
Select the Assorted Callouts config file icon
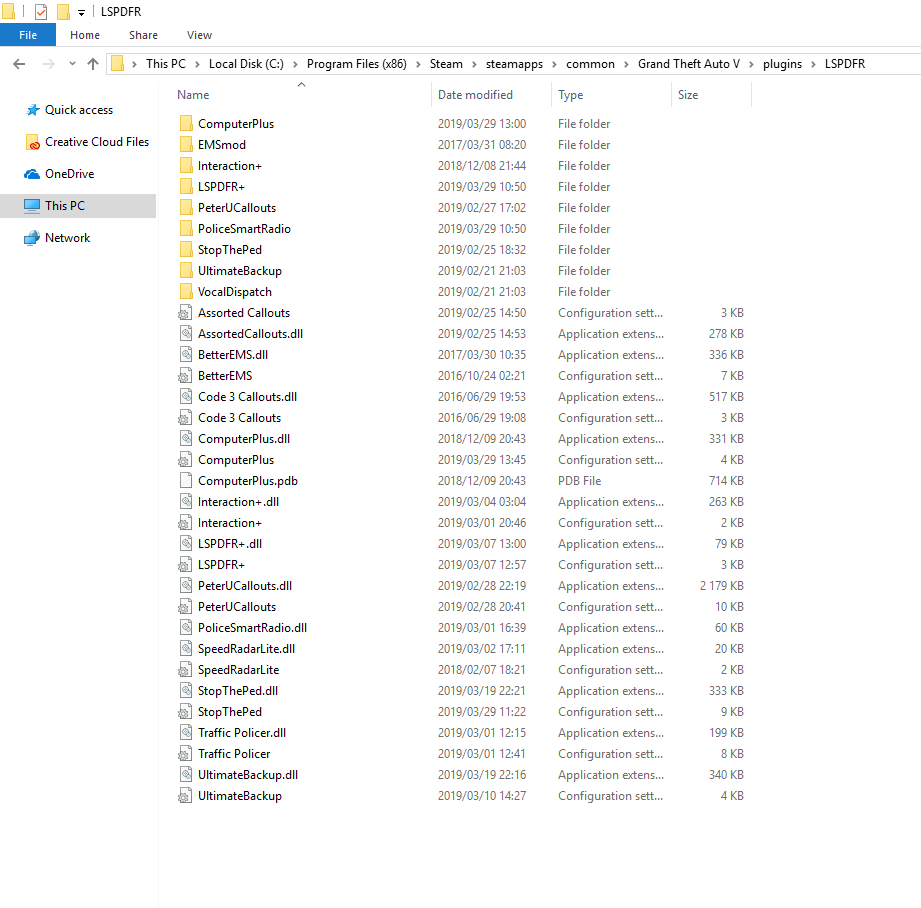[x=185, y=312]
